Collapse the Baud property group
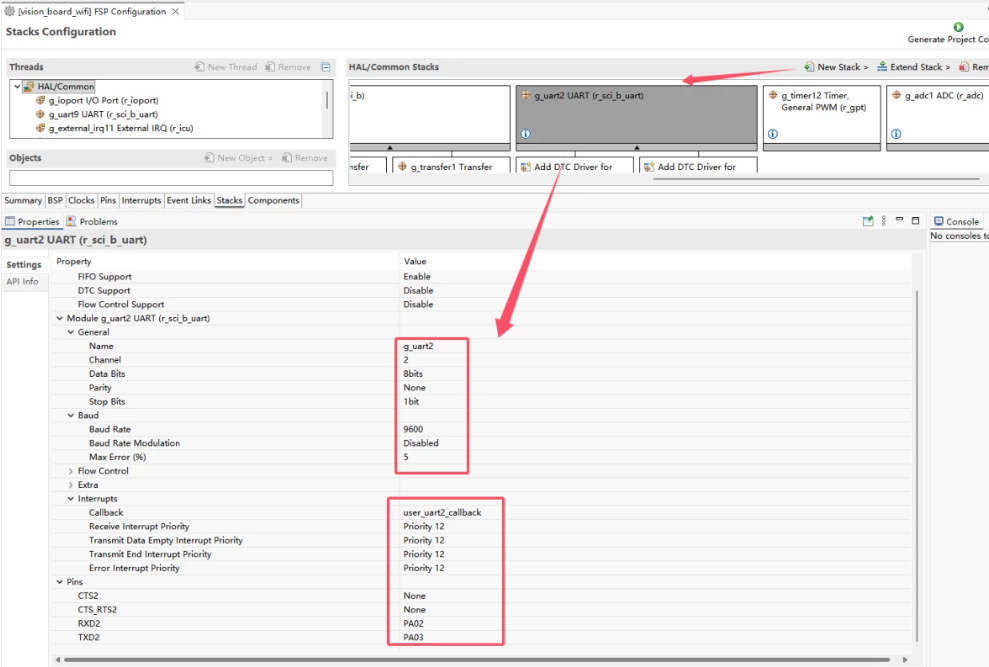 tap(71, 415)
